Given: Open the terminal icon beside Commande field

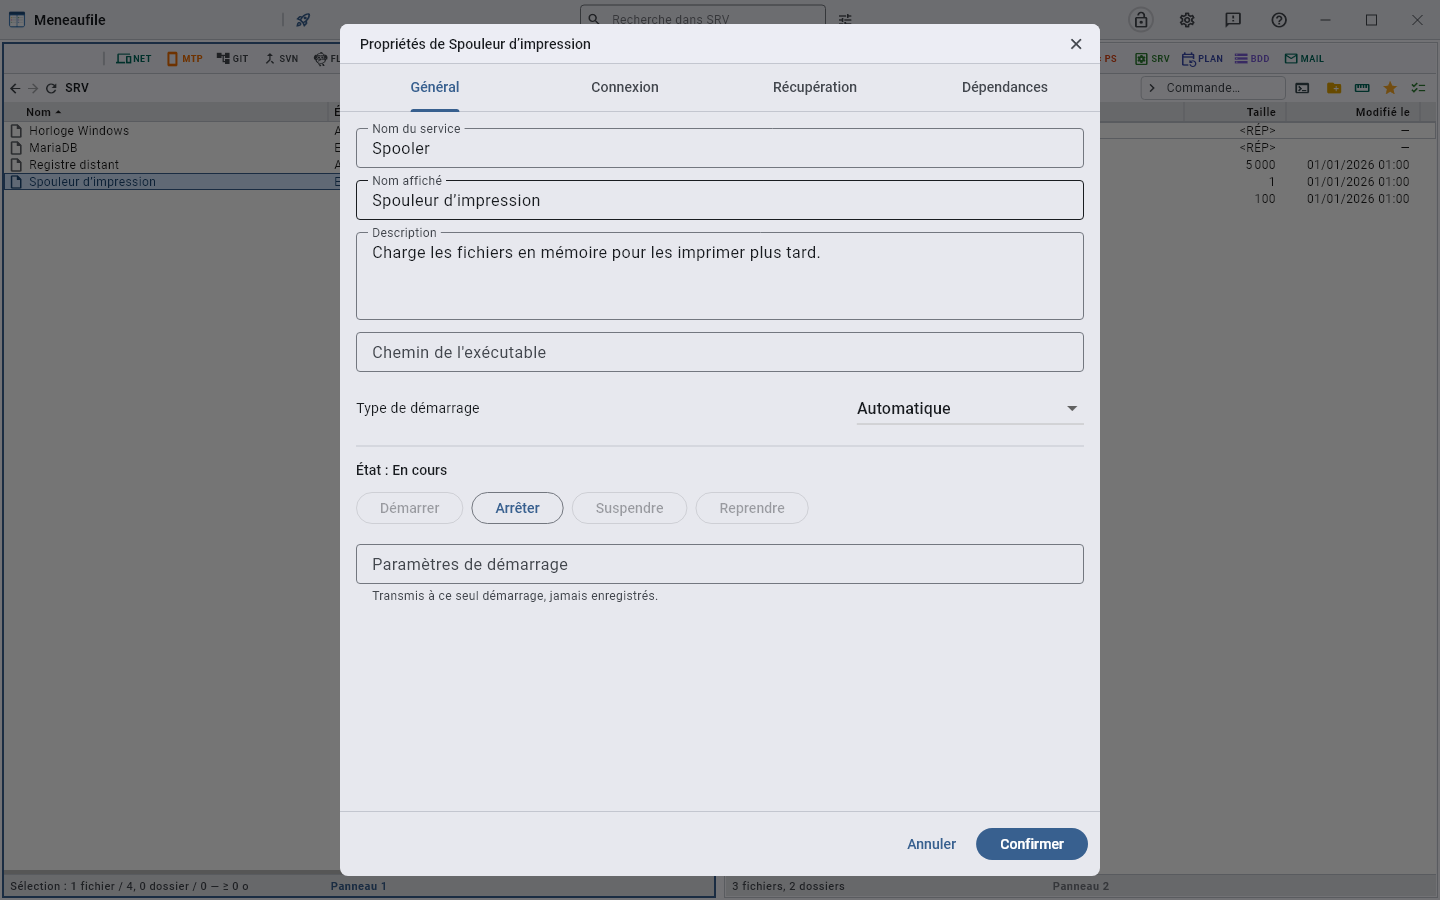Looking at the screenshot, I should 1302,88.
